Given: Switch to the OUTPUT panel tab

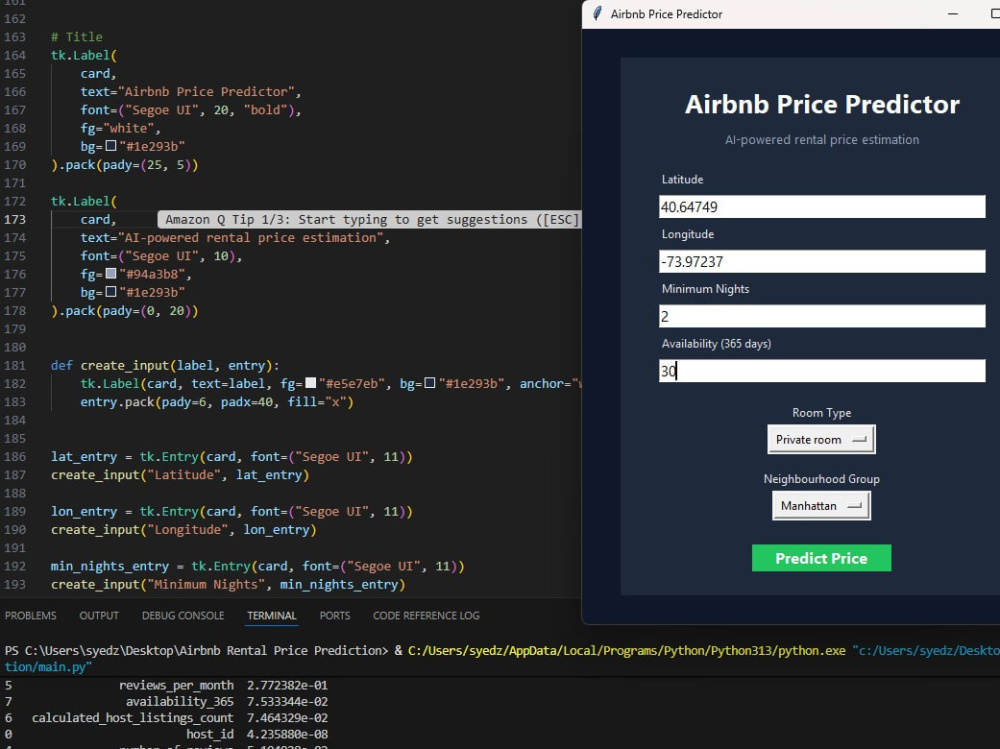Looking at the screenshot, I should pyautogui.click(x=99, y=616).
